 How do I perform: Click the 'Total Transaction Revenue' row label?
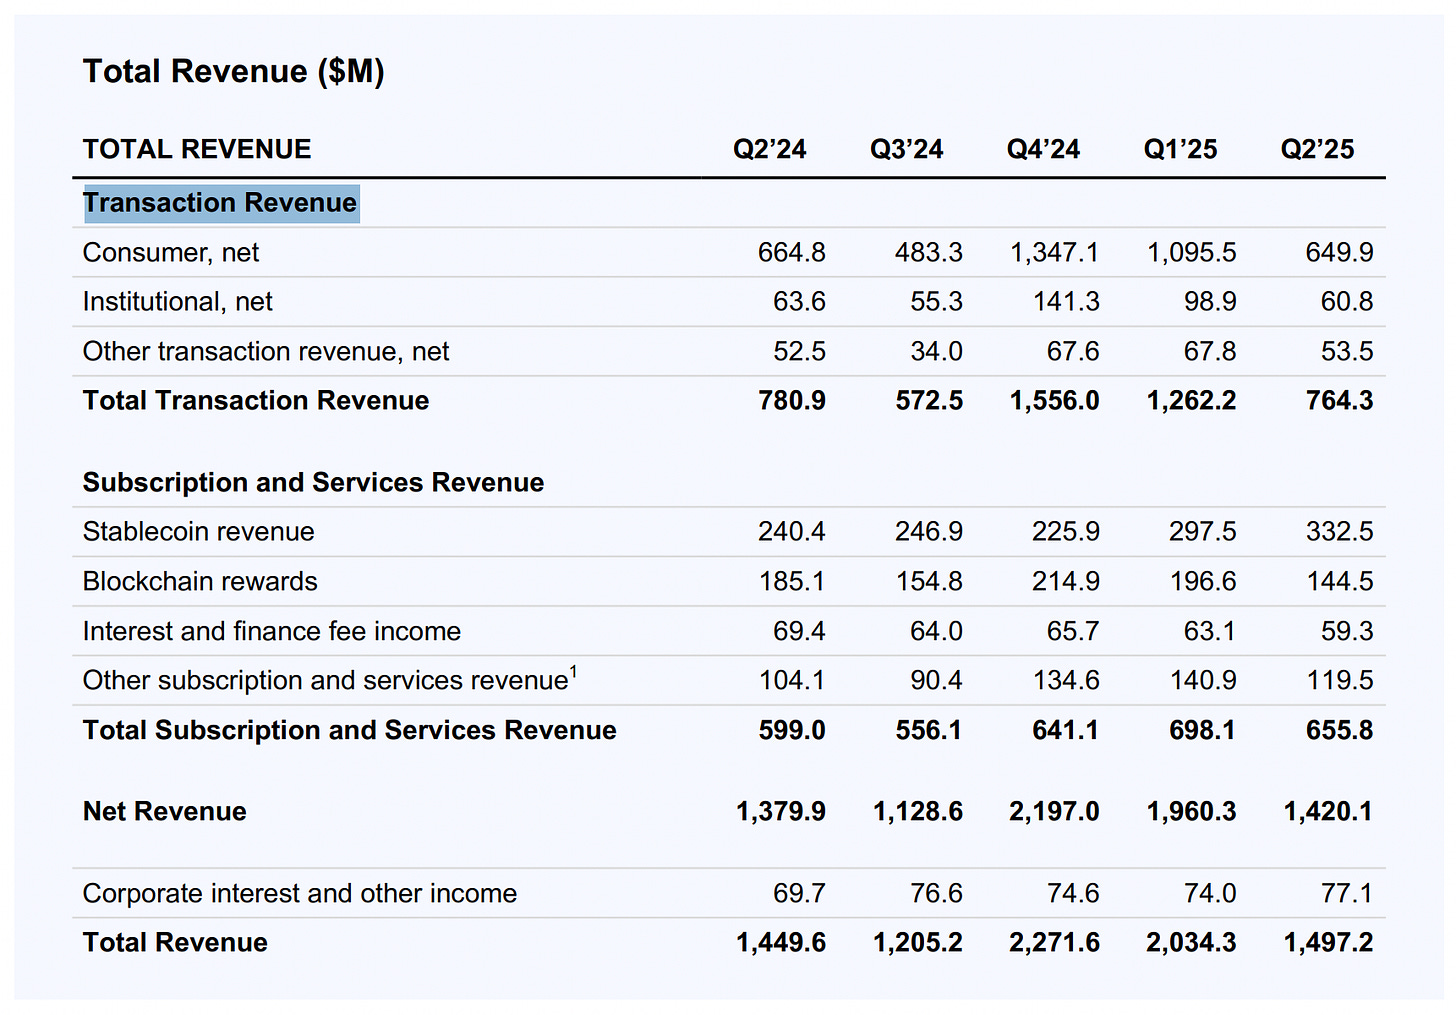point(256,401)
